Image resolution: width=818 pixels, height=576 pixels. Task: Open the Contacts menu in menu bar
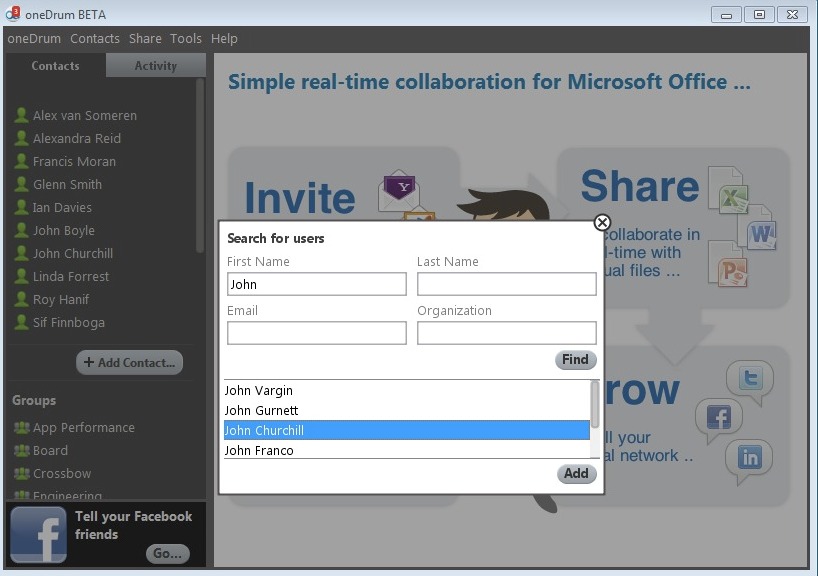point(95,39)
